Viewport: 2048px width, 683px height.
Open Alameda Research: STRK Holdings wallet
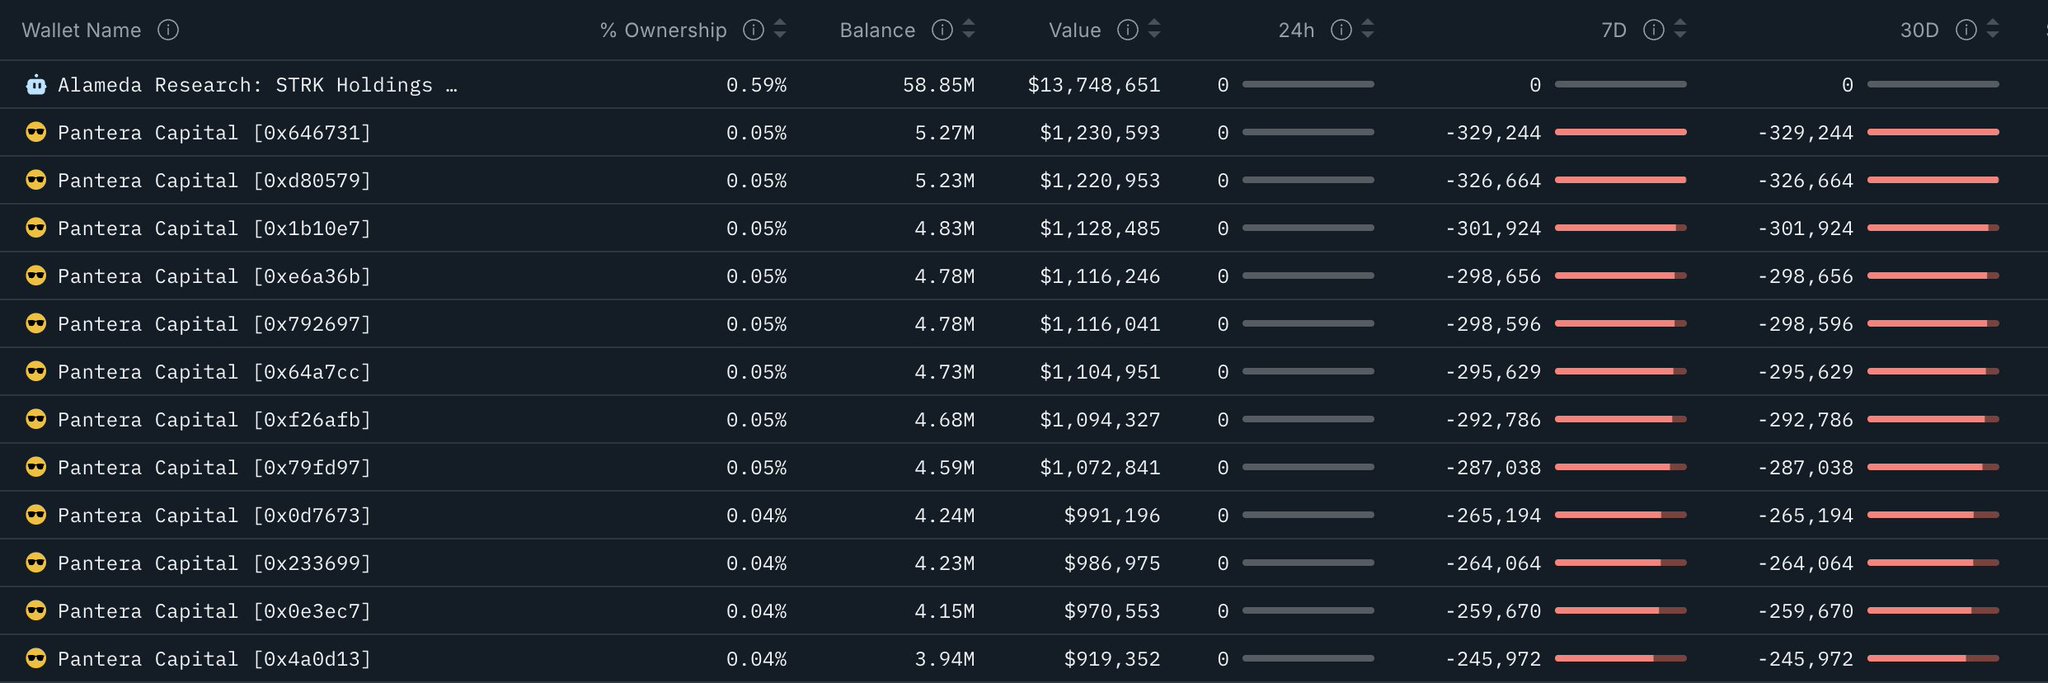(257, 85)
